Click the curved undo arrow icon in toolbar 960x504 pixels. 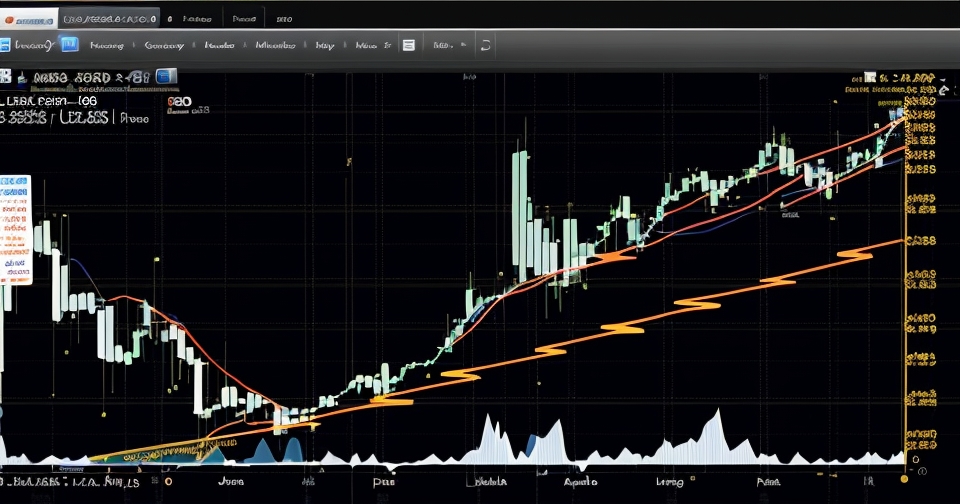click(x=486, y=45)
